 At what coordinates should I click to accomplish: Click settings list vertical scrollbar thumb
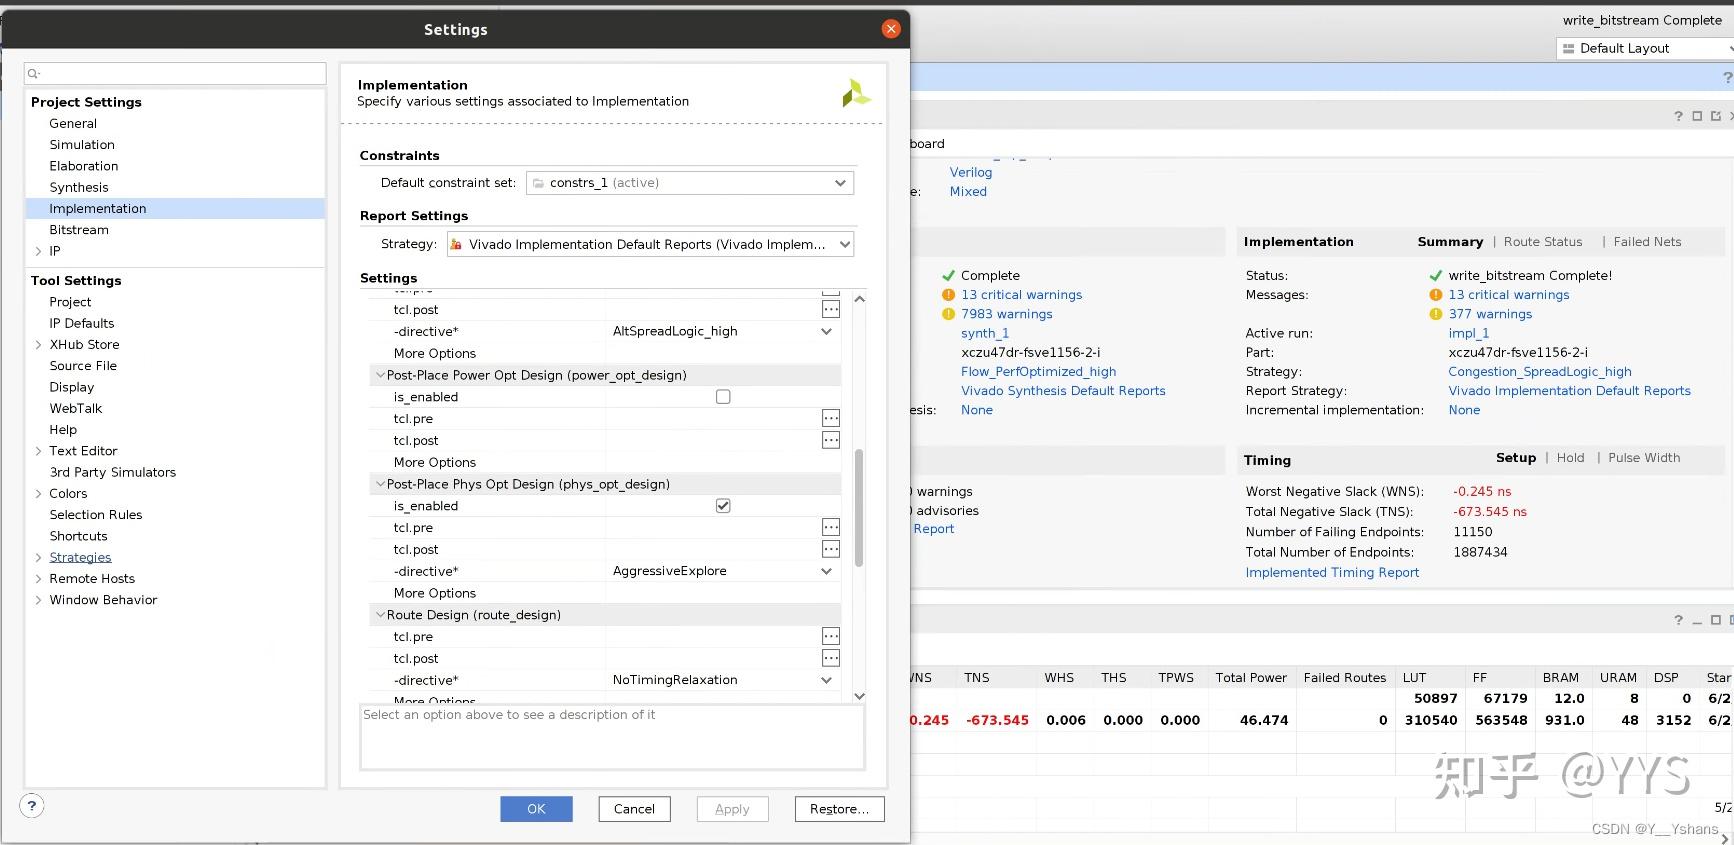click(859, 508)
